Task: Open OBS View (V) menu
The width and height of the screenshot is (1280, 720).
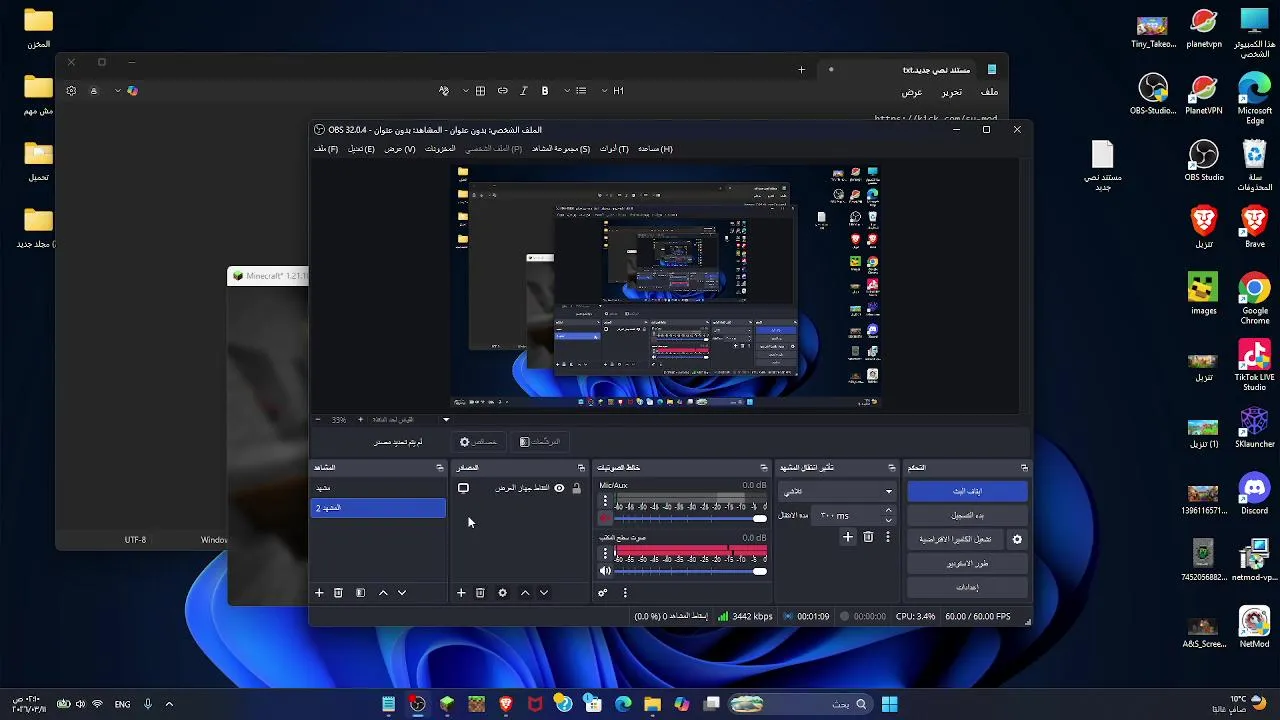Action: pos(400,149)
